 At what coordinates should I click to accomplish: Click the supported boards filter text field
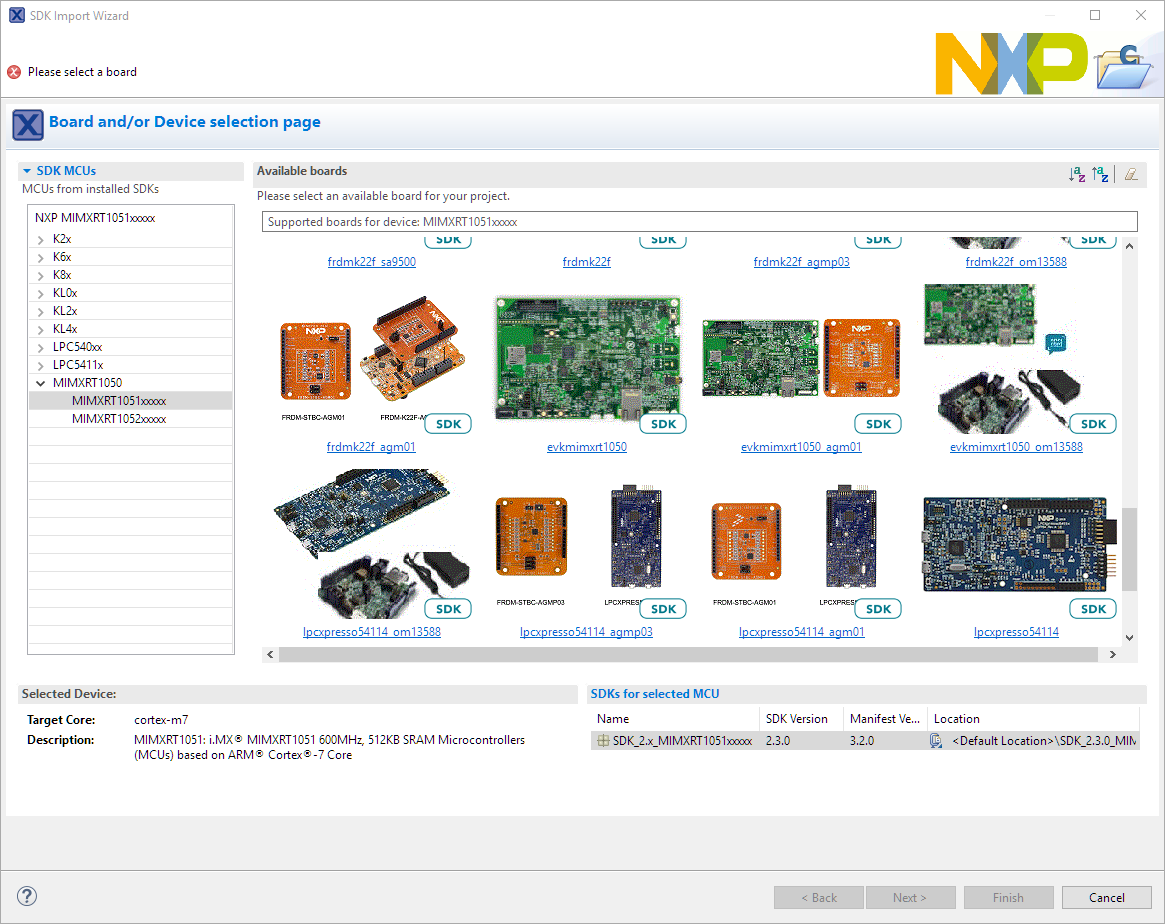click(x=699, y=222)
